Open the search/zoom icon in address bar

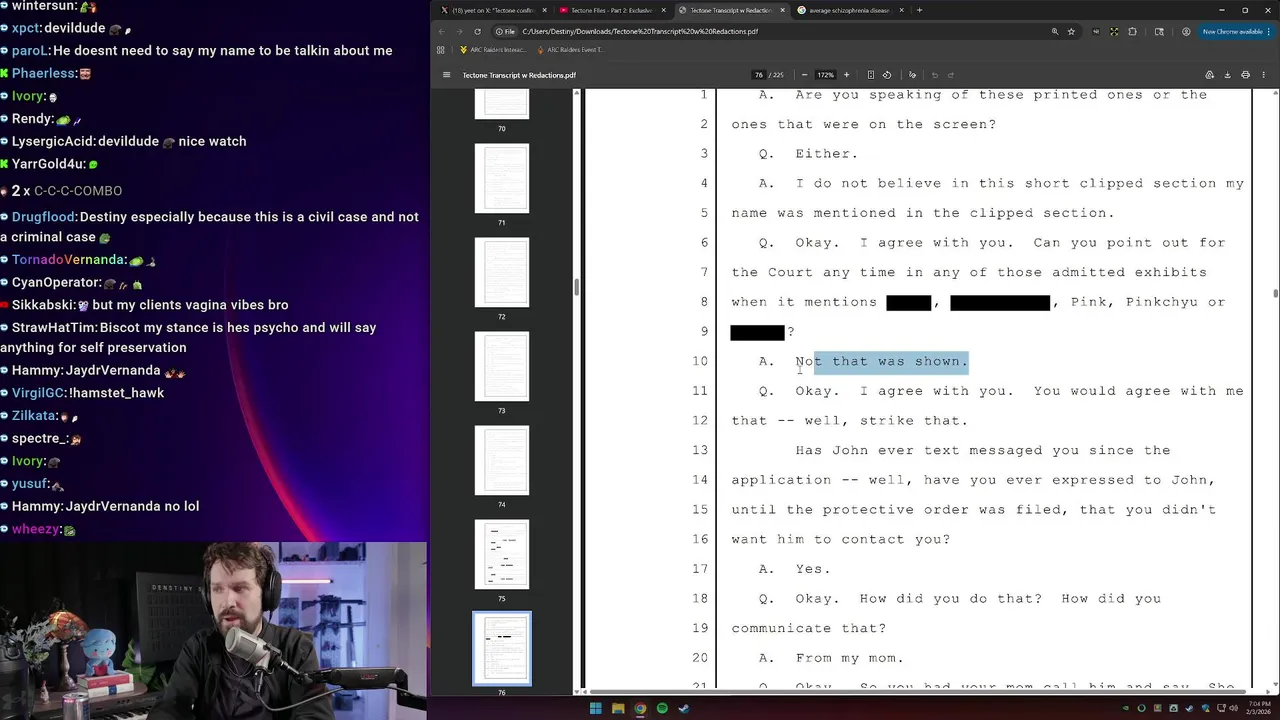point(1054,31)
